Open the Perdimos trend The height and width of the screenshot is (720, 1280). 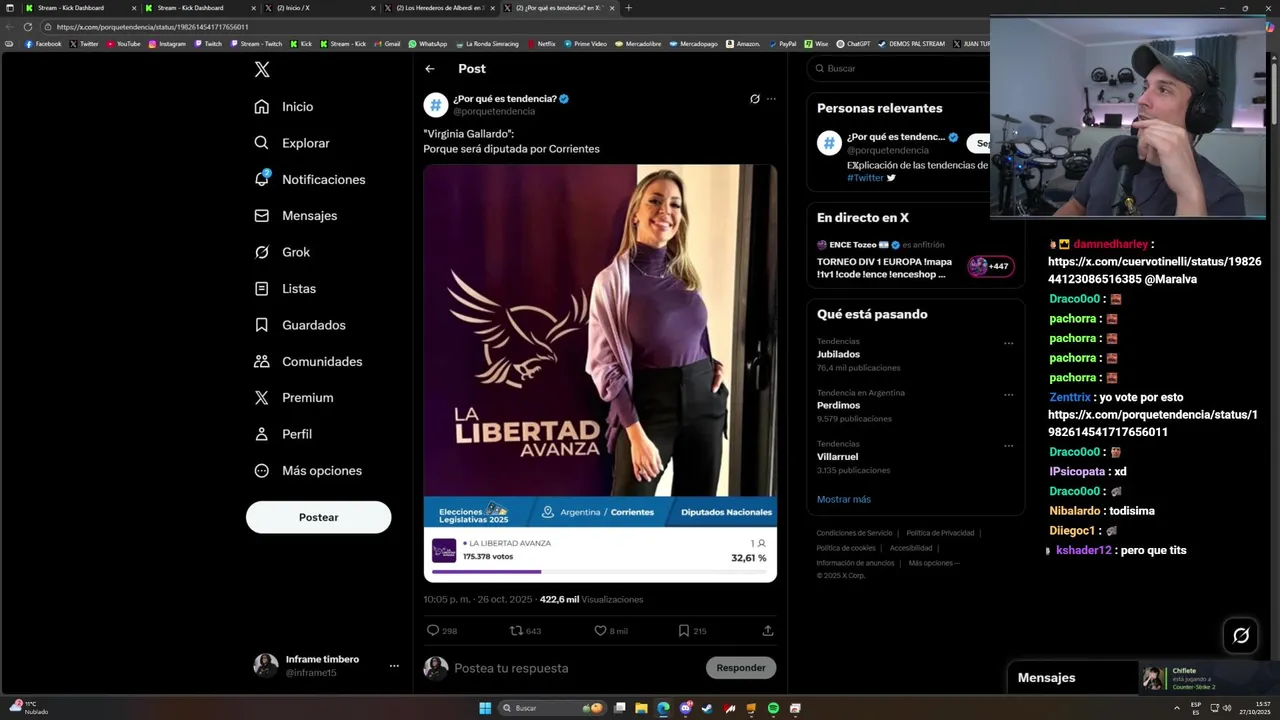click(838, 406)
